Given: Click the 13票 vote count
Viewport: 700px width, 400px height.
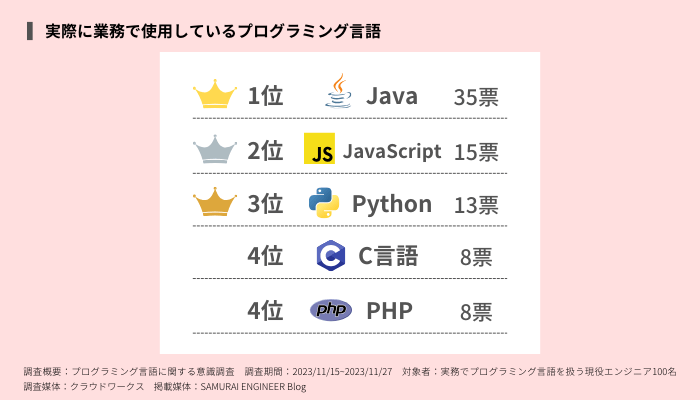Looking at the screenshot, I should click(476, 205).
